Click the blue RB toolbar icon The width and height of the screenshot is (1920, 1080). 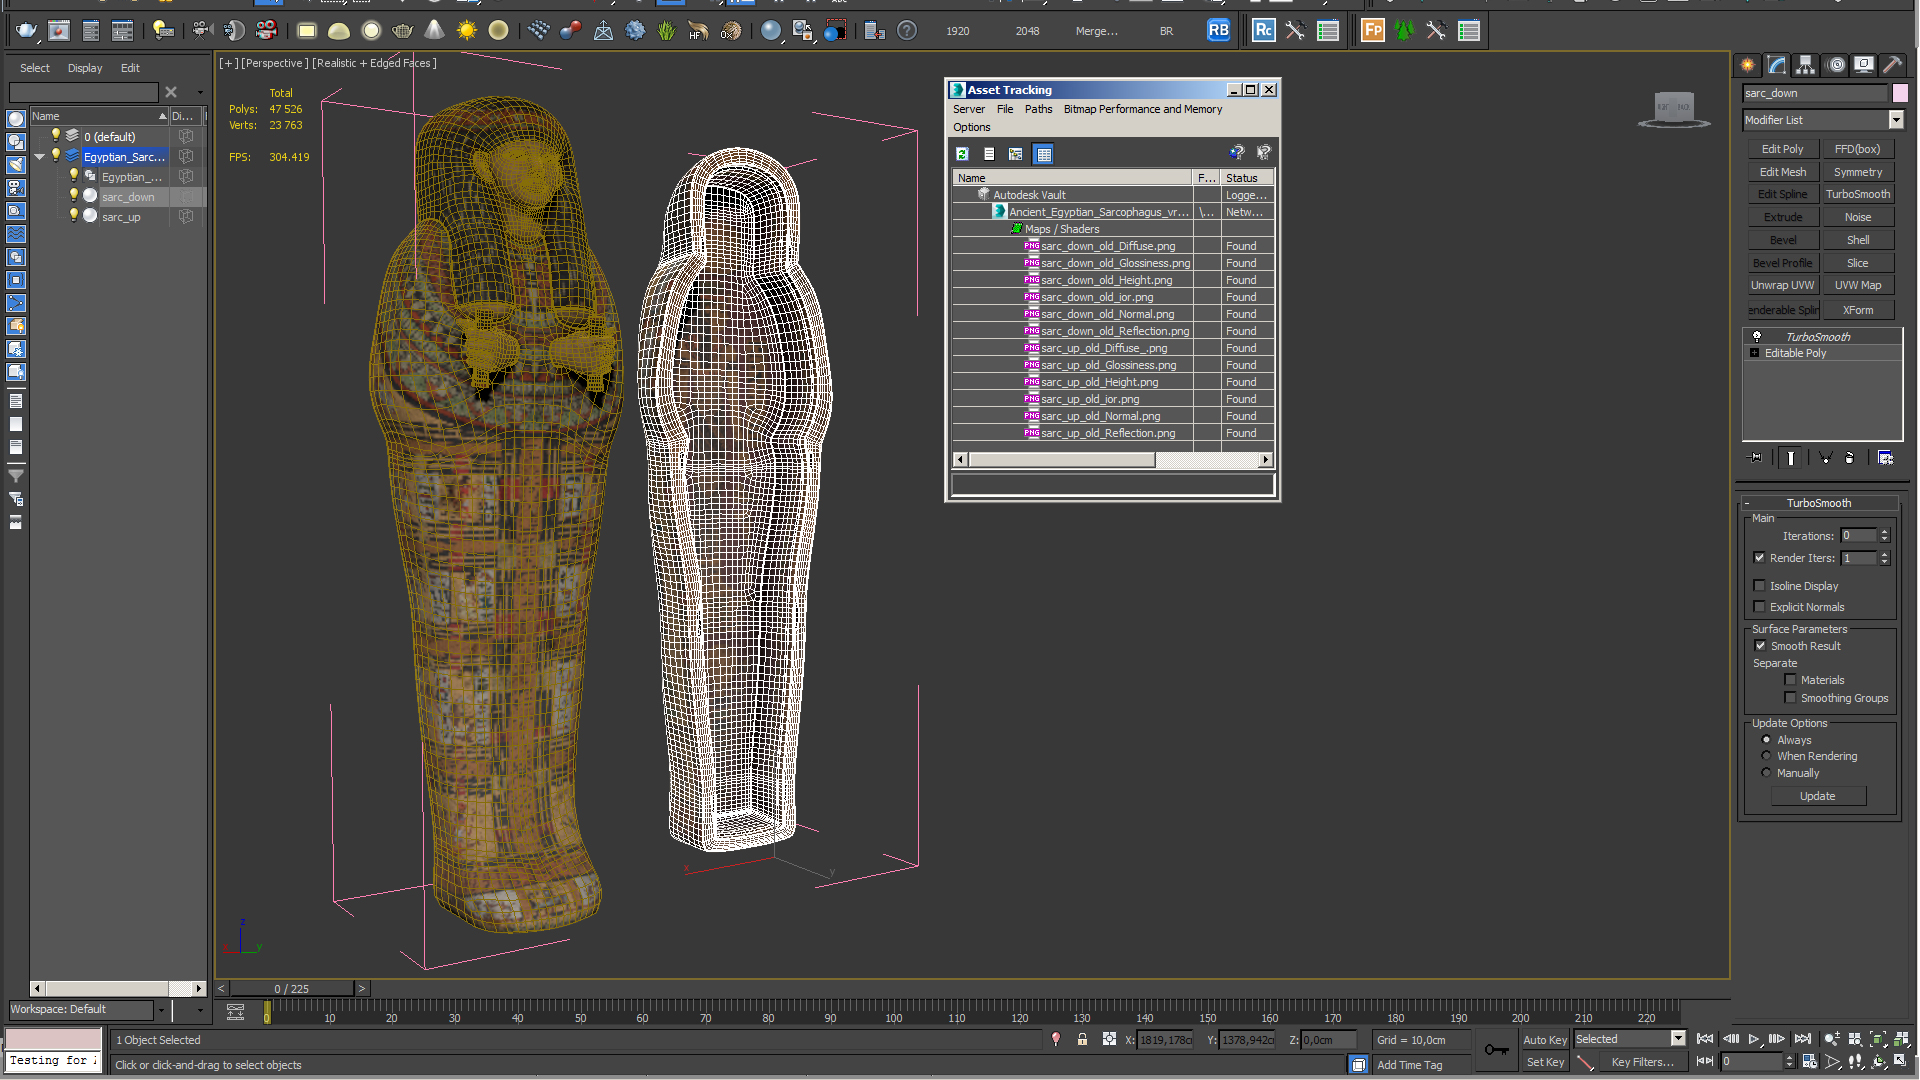[1218, 31]
